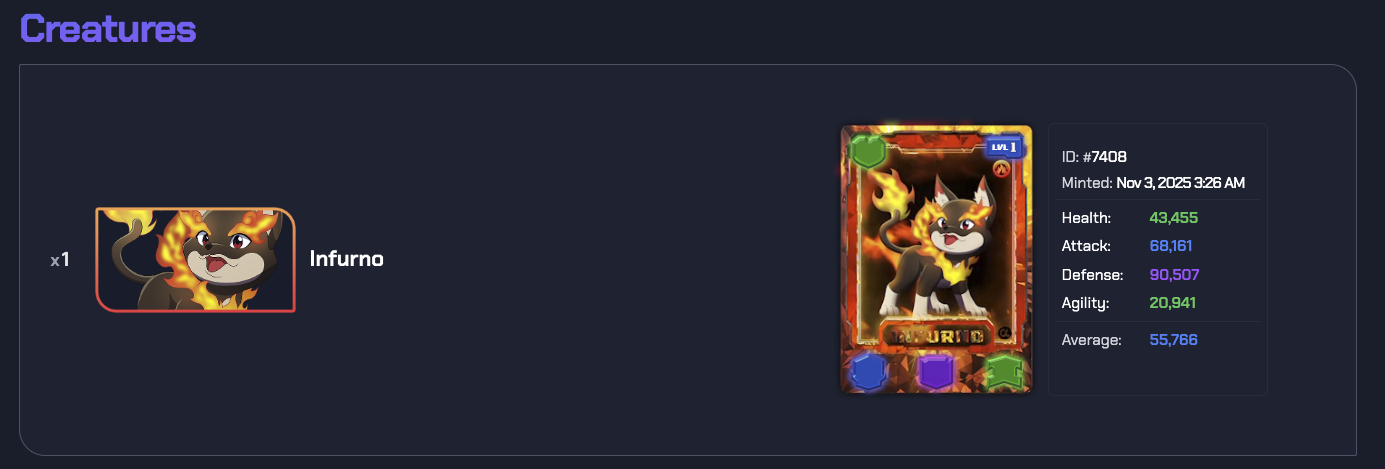
Task: Select the x1 quantity indicator
Action: tap(60, 260)
